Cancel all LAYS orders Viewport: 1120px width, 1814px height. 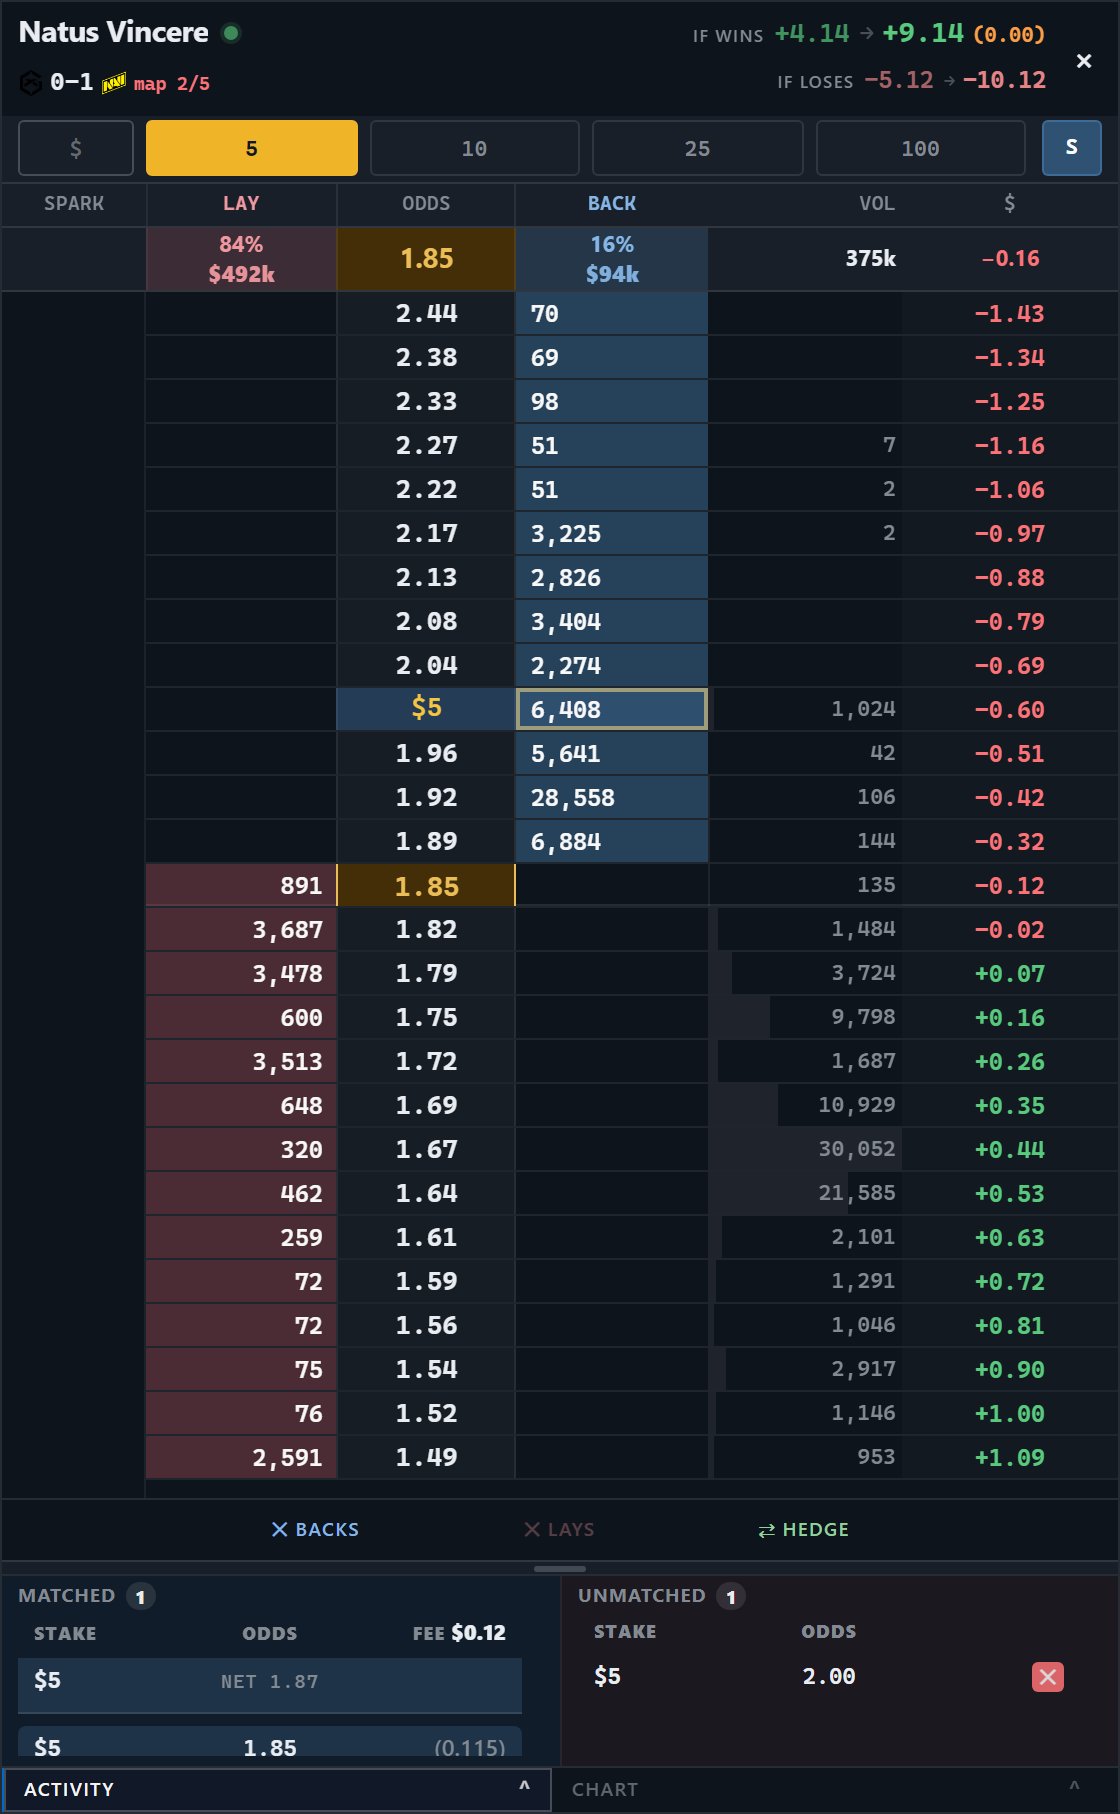(x=559, y=1529)
